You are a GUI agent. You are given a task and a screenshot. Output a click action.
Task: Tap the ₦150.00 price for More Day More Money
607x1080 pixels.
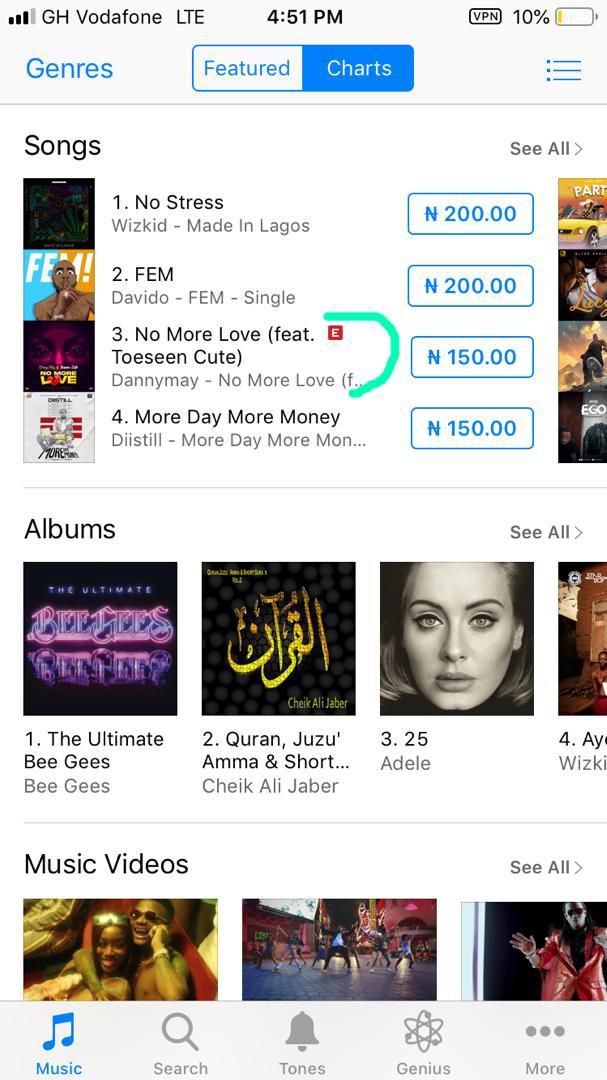pyautogui.click(x=470, y=428)
